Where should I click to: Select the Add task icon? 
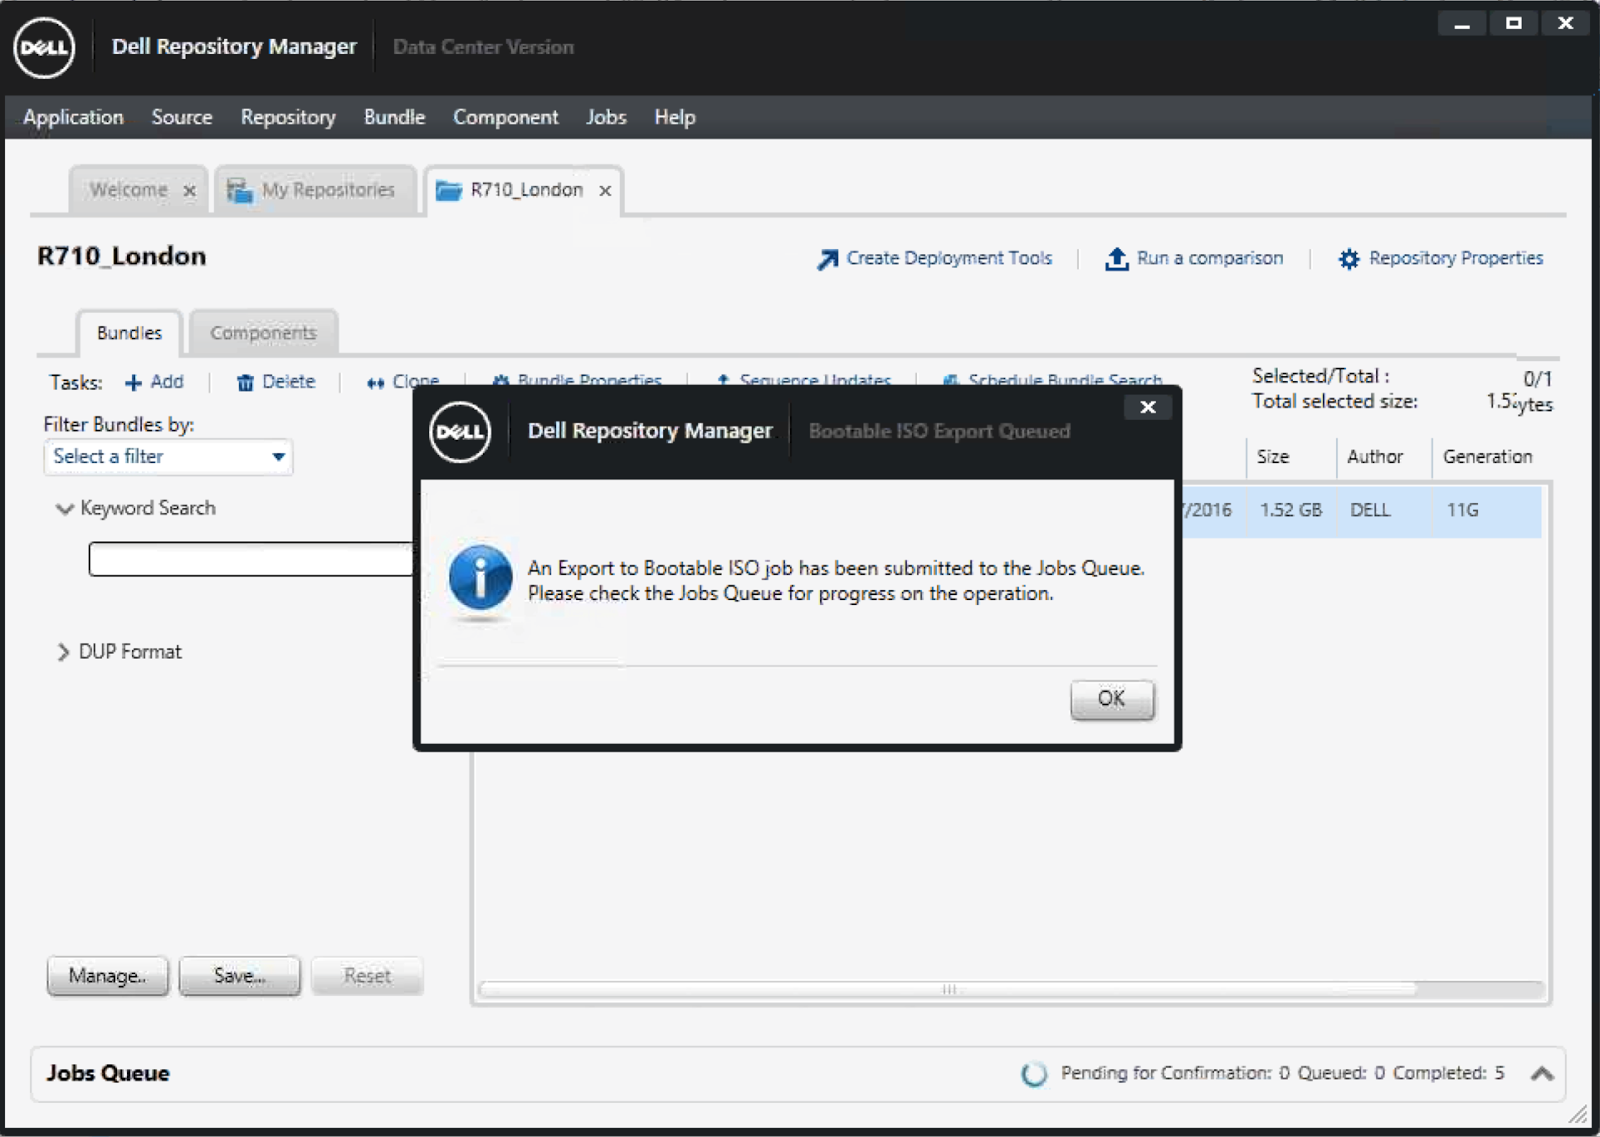pyautogui.click(x=134, y=382)
